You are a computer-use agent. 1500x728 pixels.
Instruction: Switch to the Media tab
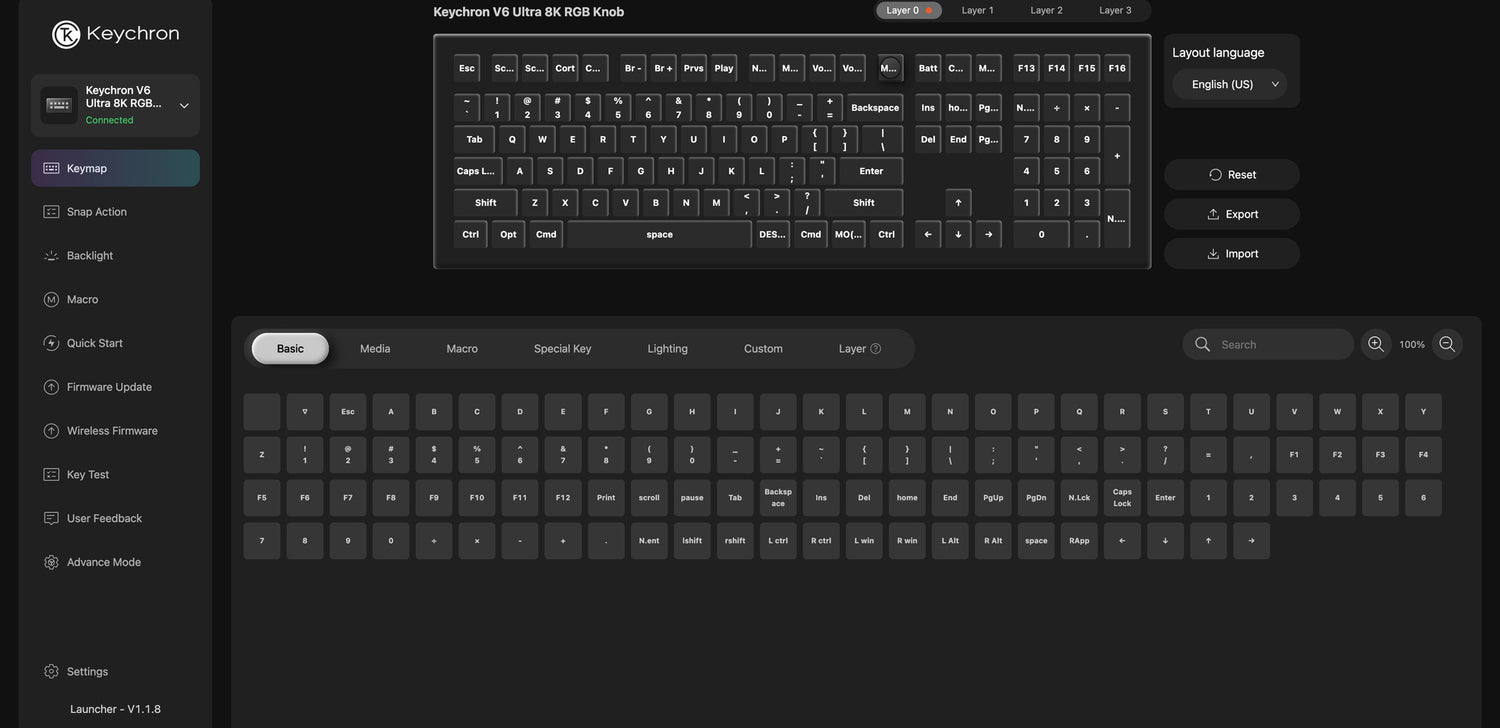375,349
